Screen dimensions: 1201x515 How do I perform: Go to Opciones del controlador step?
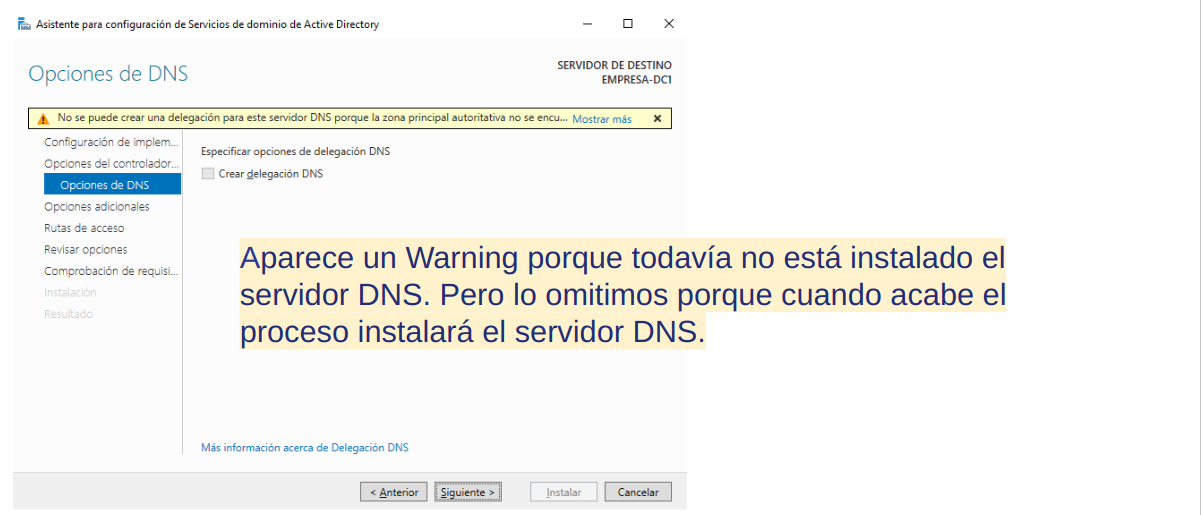click(x=111, y=163)
